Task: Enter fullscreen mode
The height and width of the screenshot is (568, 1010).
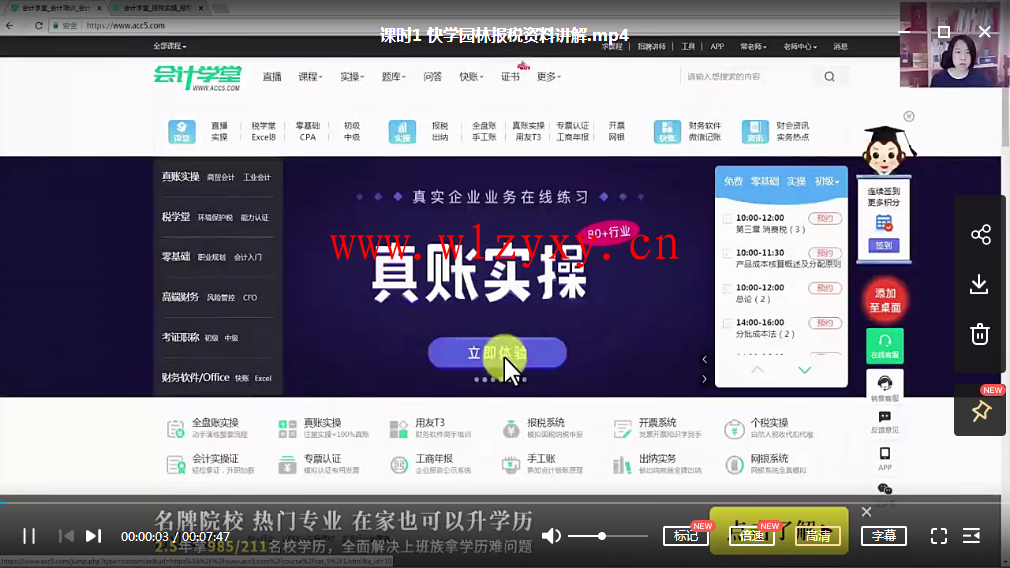Action: point(939,536)
